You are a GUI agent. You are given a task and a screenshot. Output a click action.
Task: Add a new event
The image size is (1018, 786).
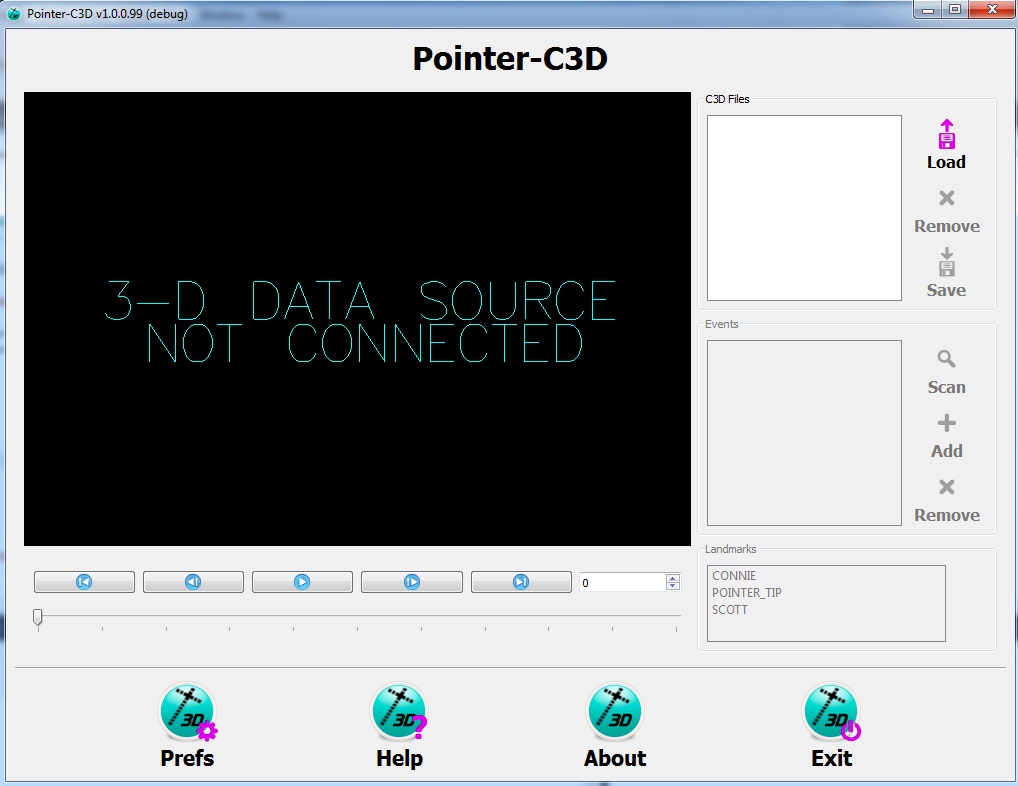(x=947, y=436)
